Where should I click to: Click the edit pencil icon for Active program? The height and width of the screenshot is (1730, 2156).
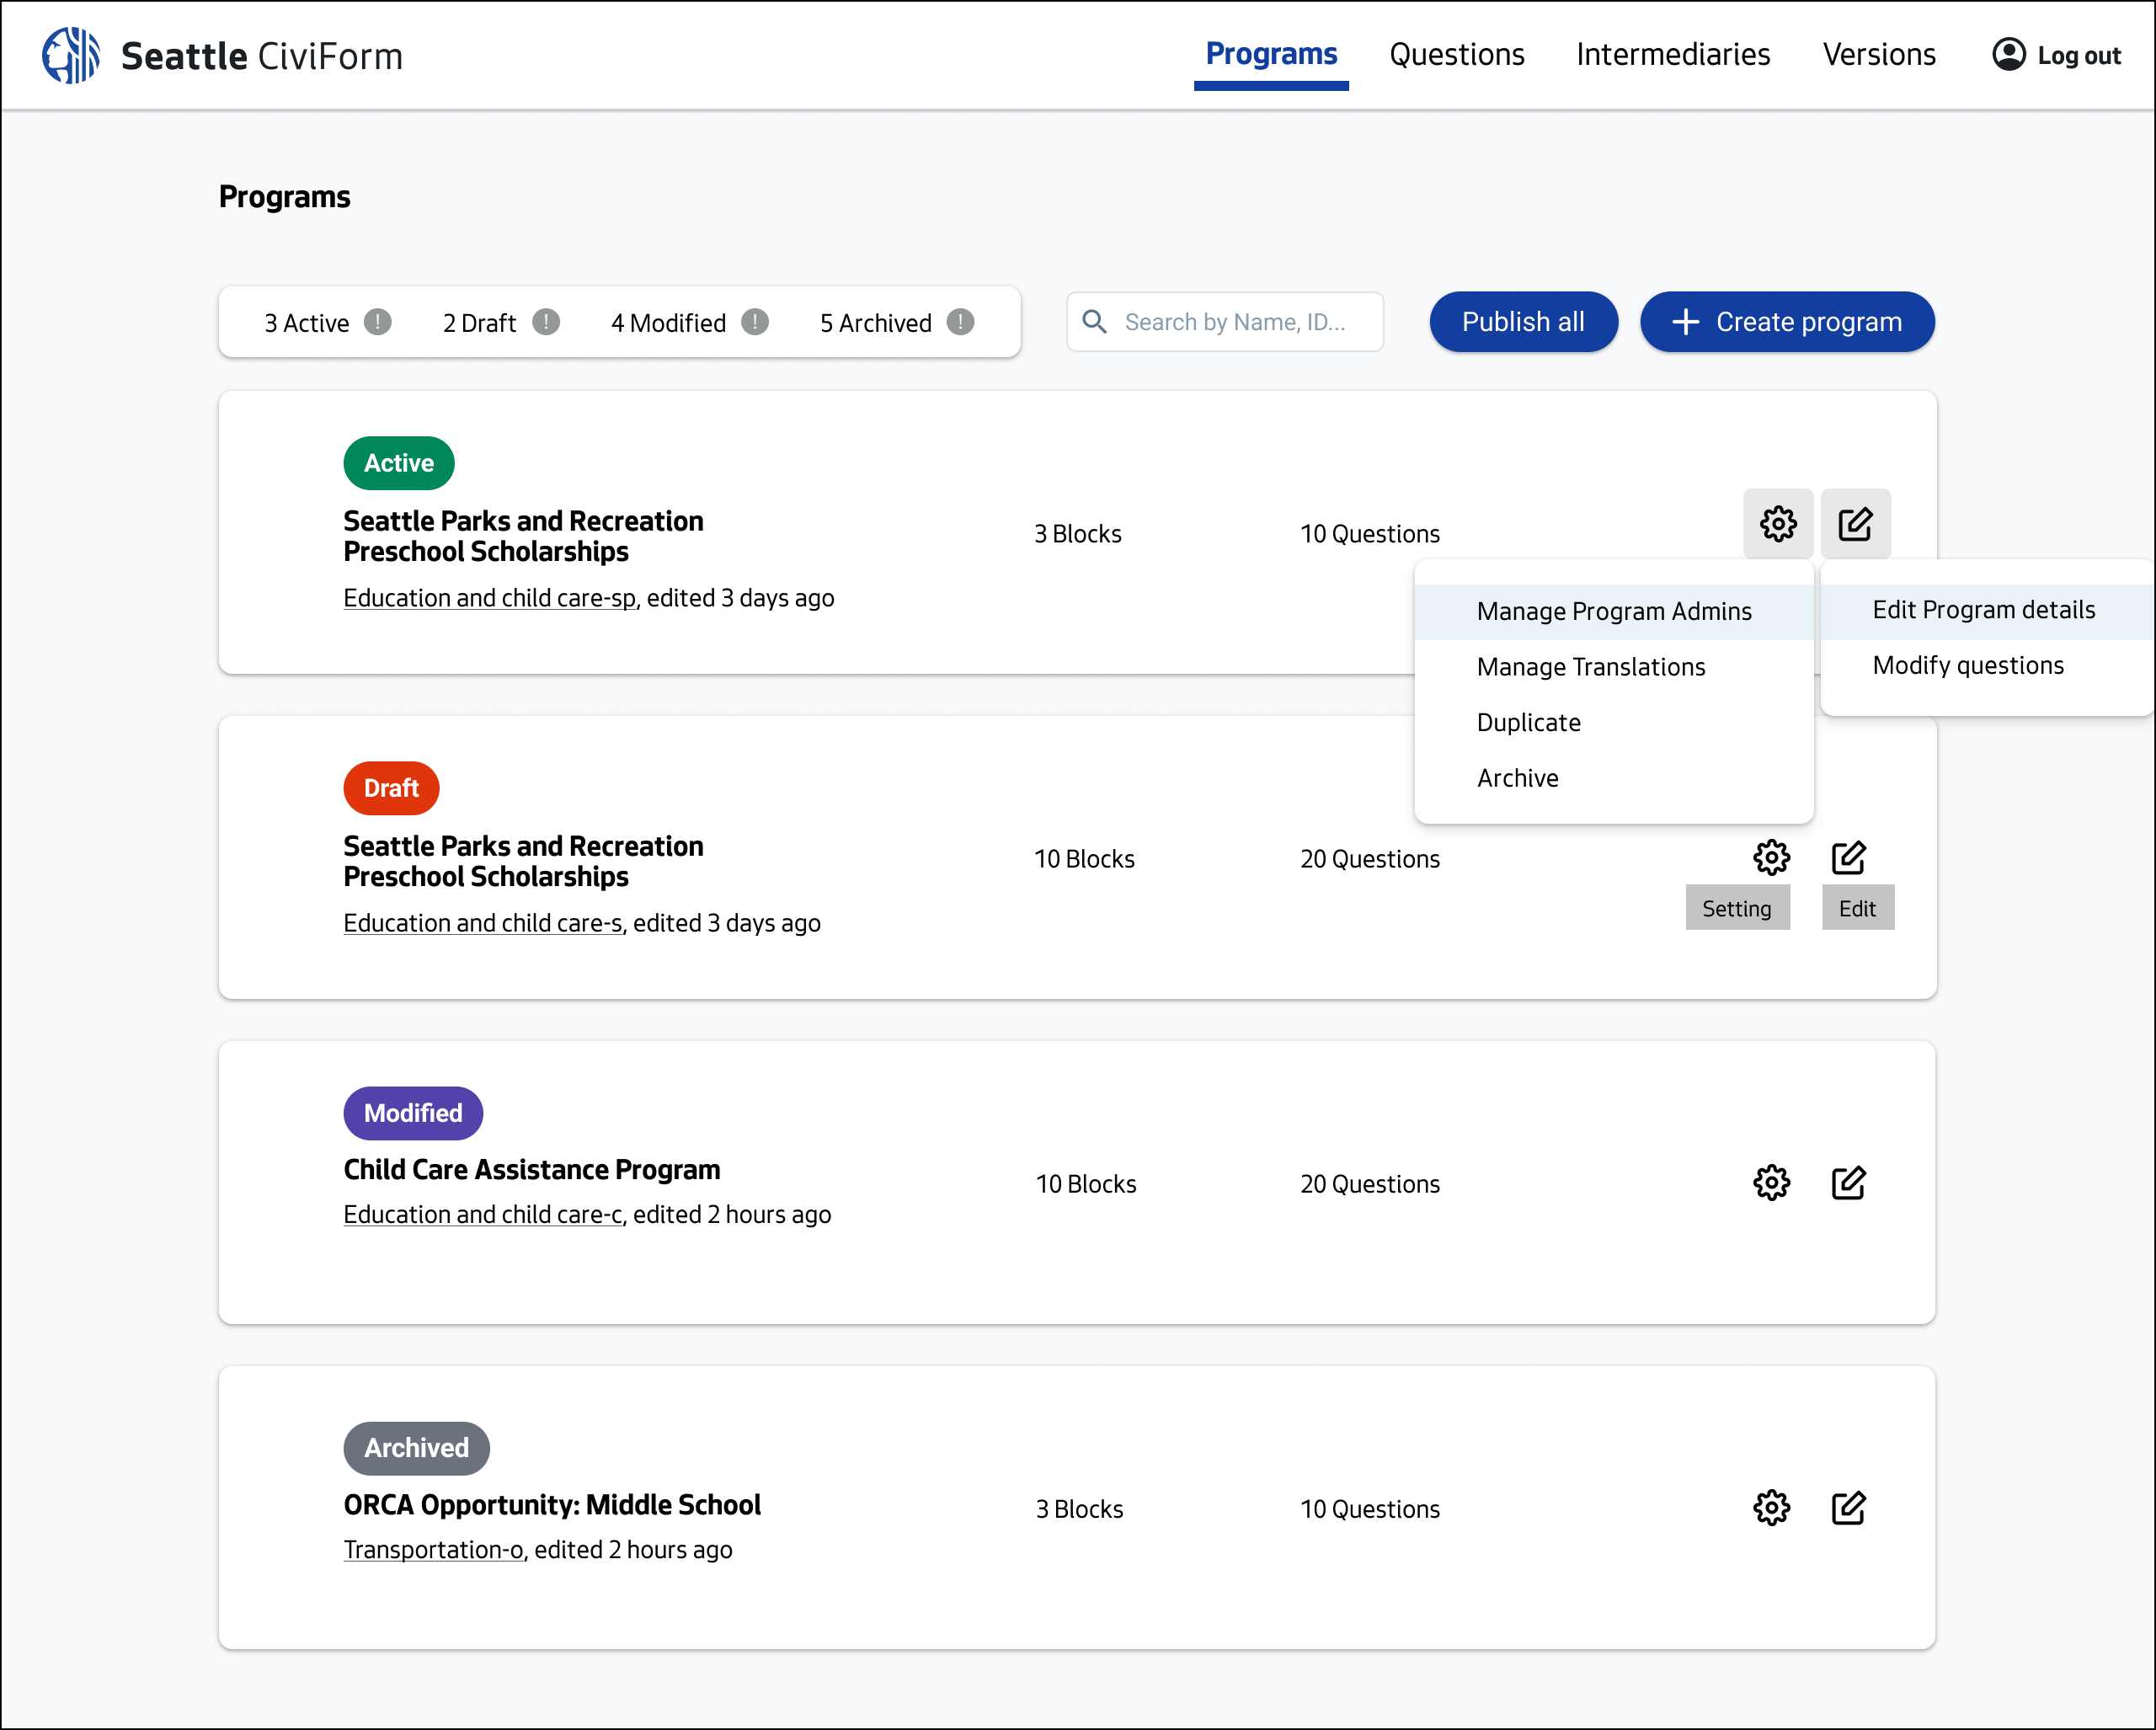click(1854, 524)
